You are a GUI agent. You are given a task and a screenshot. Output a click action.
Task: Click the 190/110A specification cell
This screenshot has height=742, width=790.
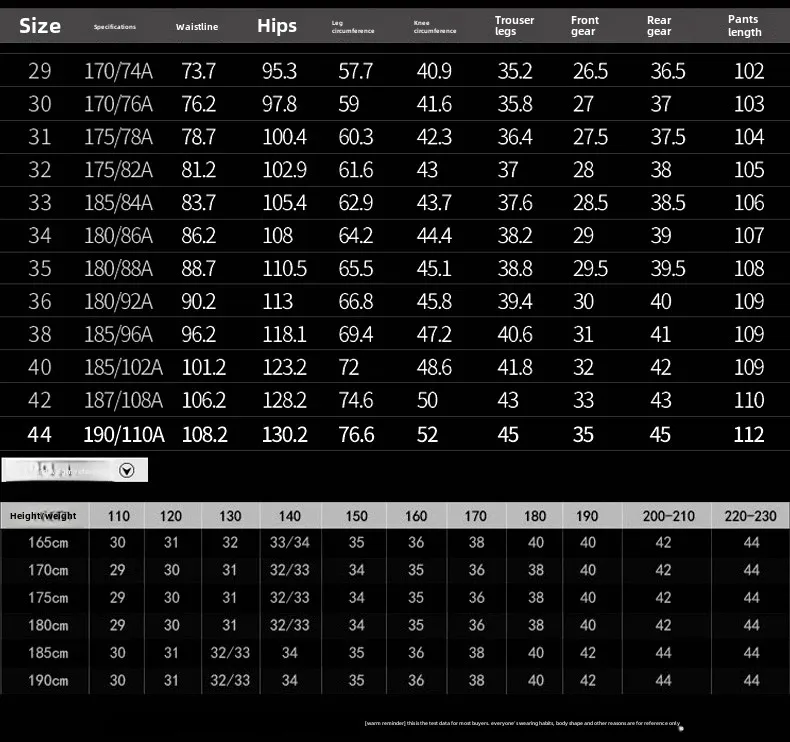[x=124, y=434]
